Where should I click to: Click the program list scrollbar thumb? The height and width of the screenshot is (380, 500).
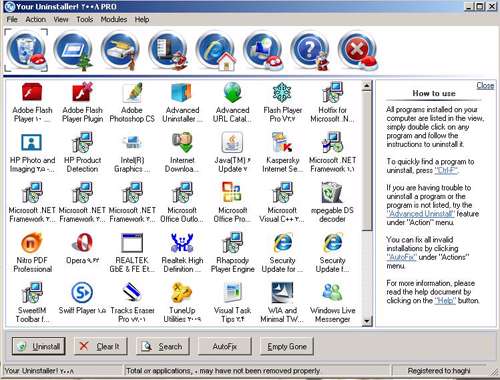(367, 161)
